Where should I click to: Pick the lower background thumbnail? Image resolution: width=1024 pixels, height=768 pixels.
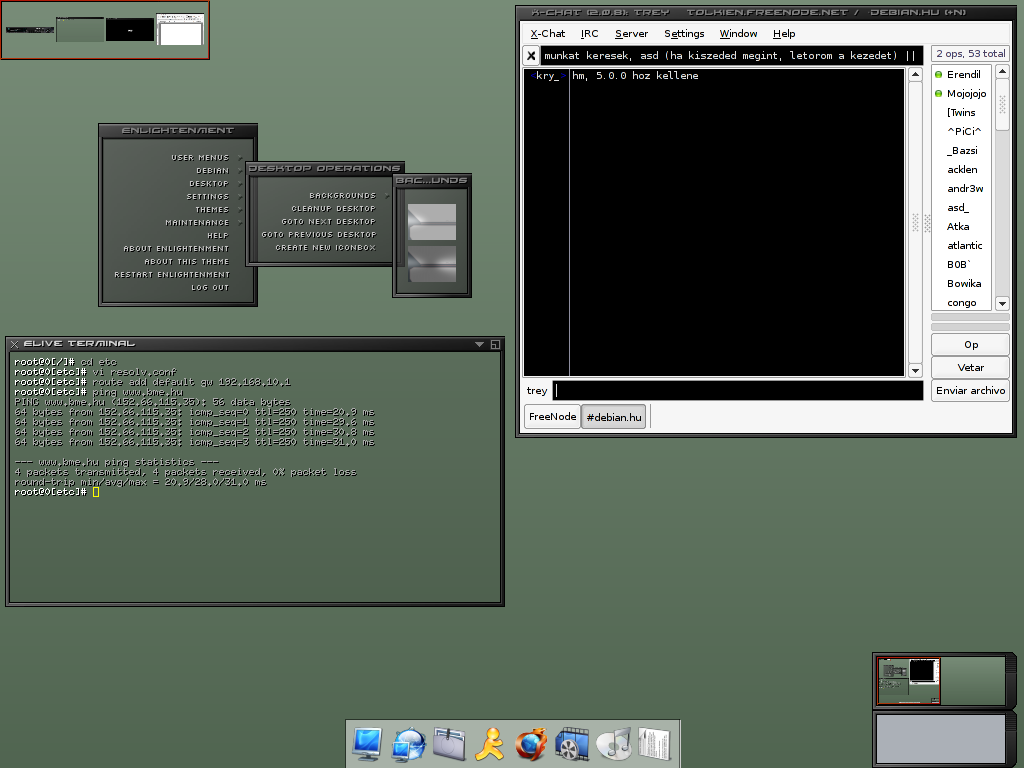click(x=432, y=264)
